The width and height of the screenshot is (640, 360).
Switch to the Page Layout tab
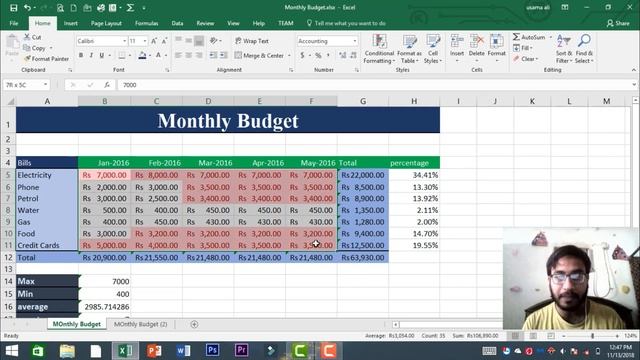[x=106, y=23]
